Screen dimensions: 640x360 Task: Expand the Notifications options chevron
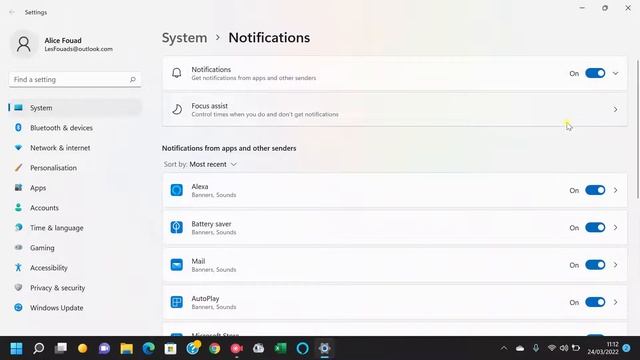(616, 73)
